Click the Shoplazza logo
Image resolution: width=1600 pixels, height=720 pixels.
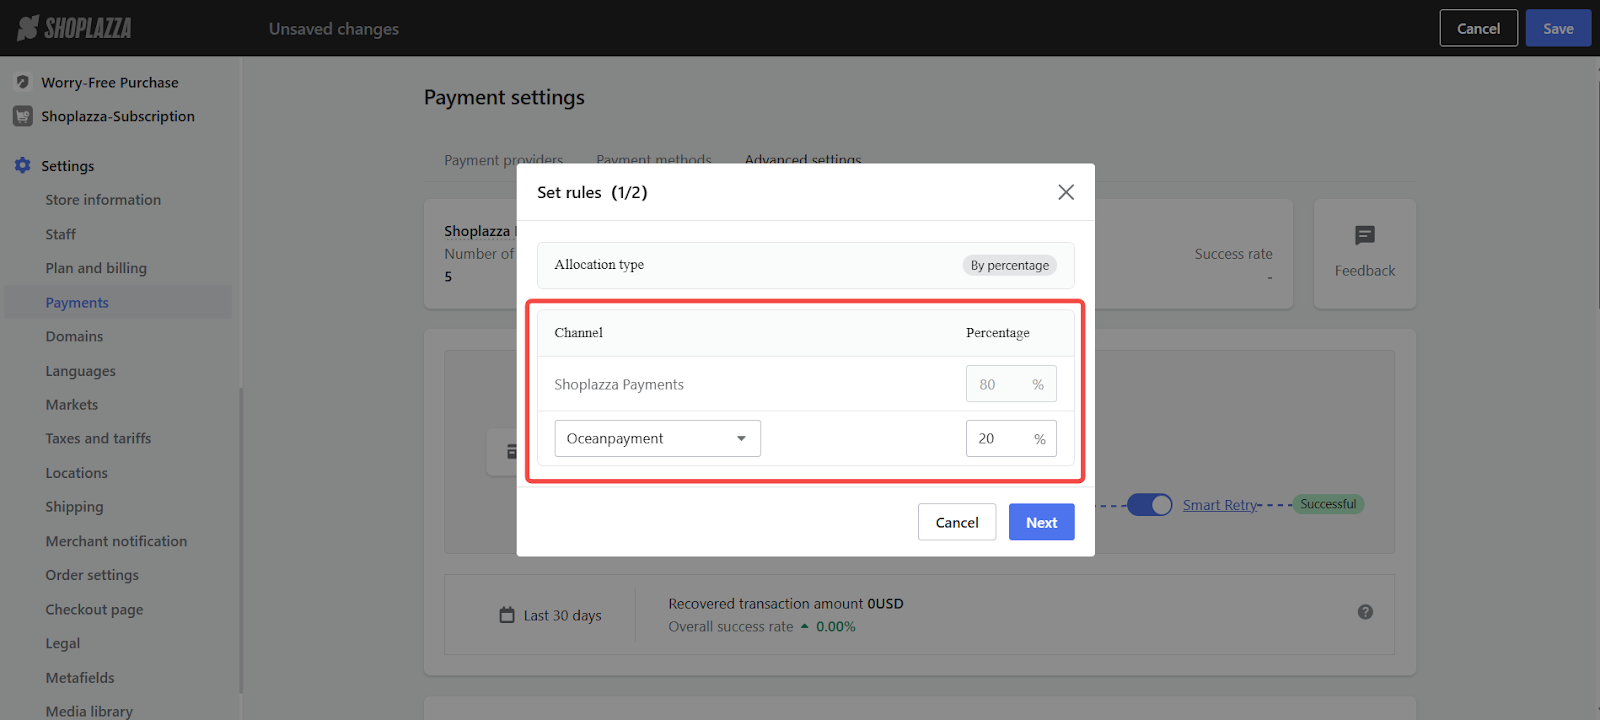pos(74,28)
